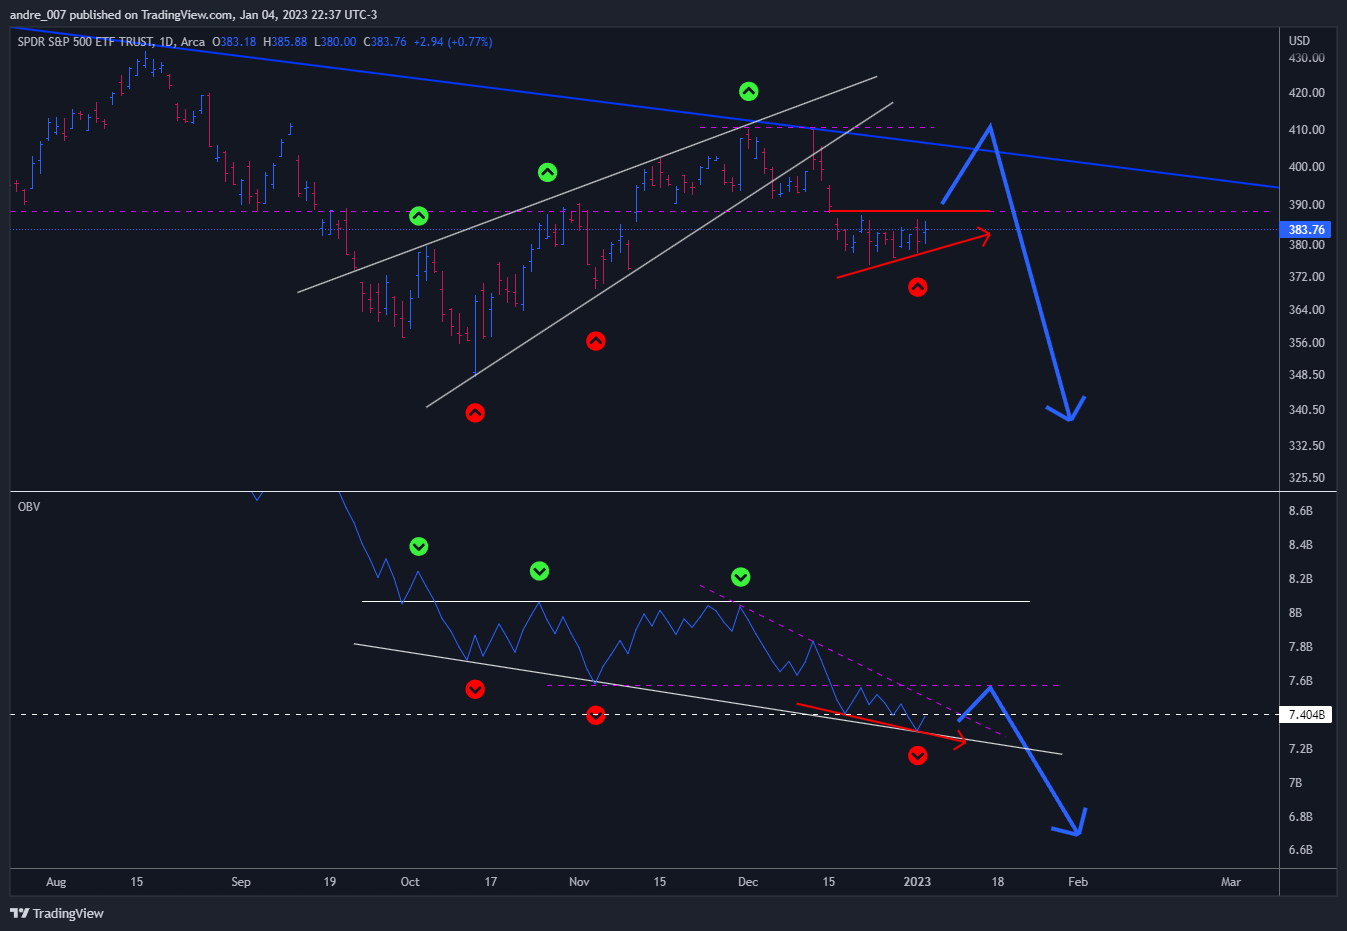Screen dimensions: 1347x931
Task: Click the OBV value label 7.404B
Action: click(x=1307, y=715)
